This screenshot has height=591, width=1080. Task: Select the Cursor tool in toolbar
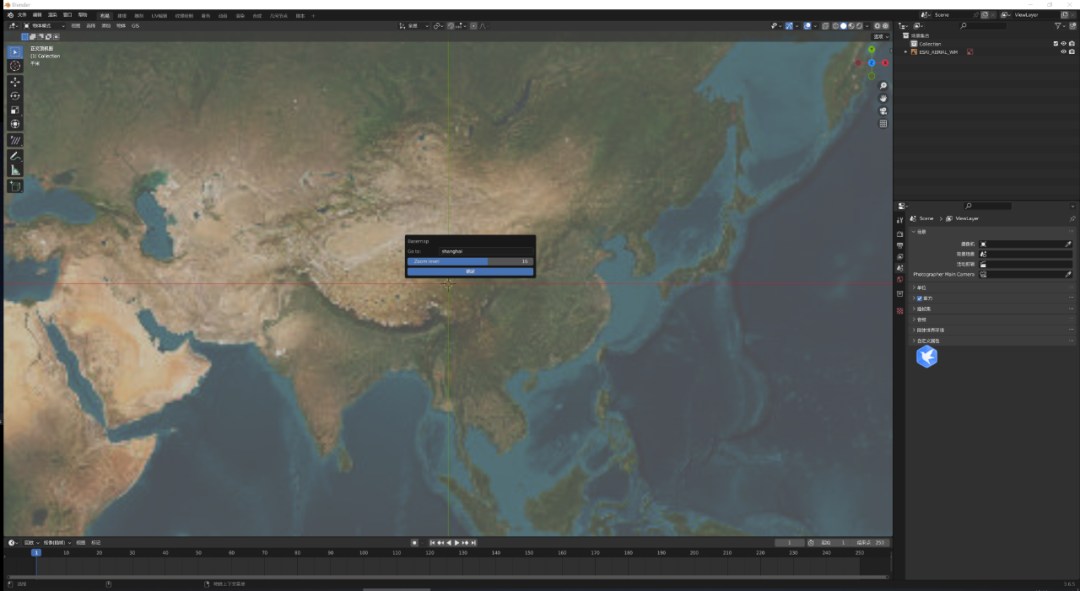pyautogui.click(x=15, y=66)
